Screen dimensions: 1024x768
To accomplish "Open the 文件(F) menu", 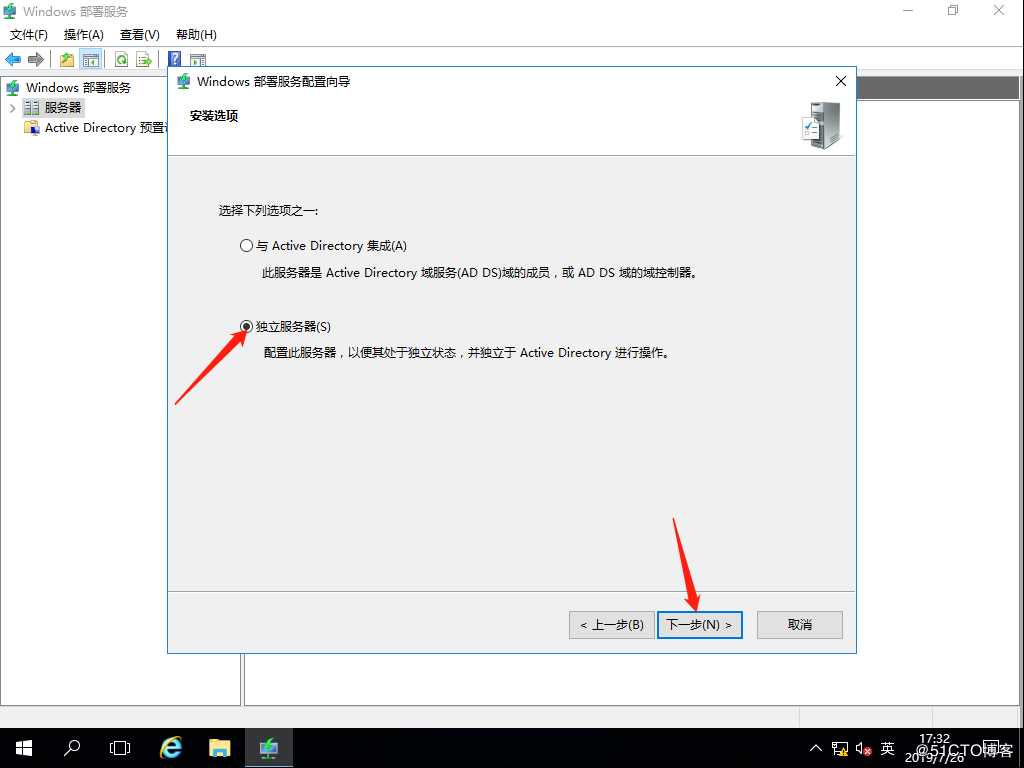I will pos(29,35).
